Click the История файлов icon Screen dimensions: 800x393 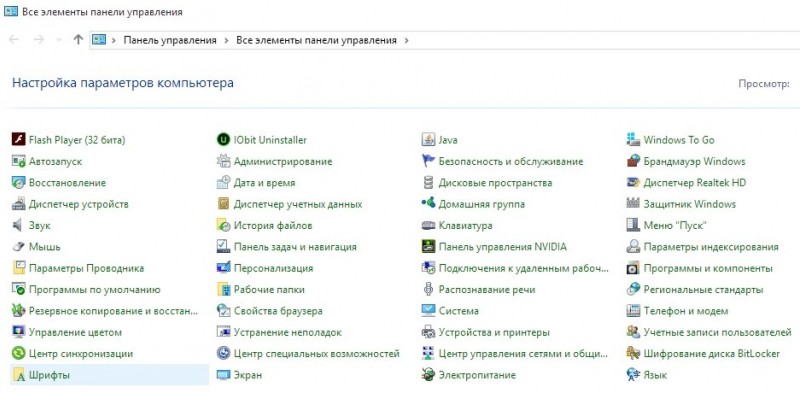coord(223,225)
